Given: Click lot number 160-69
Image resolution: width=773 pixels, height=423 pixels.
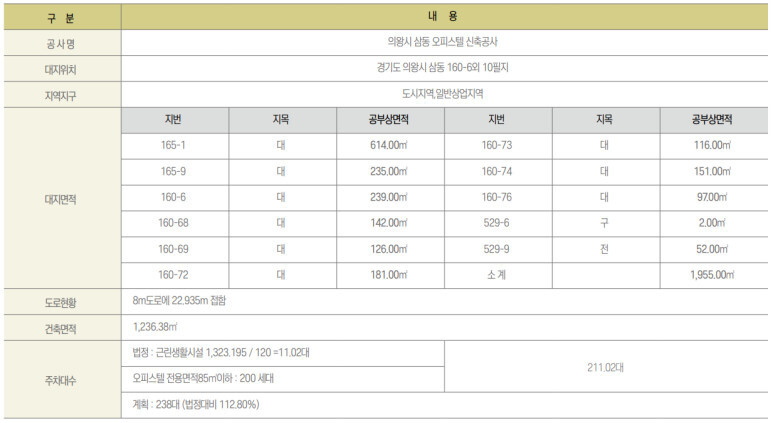Looking at the screenshot, I should click(x=173, y=249).
